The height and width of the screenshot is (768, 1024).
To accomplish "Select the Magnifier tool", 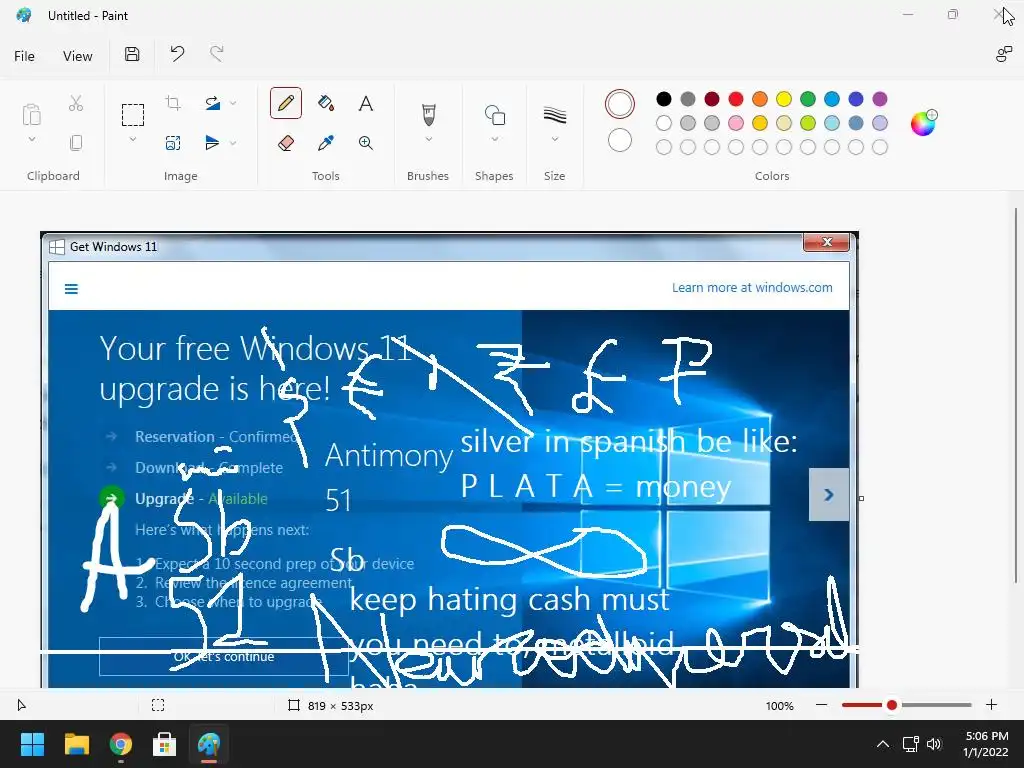I will coord(366,143).
